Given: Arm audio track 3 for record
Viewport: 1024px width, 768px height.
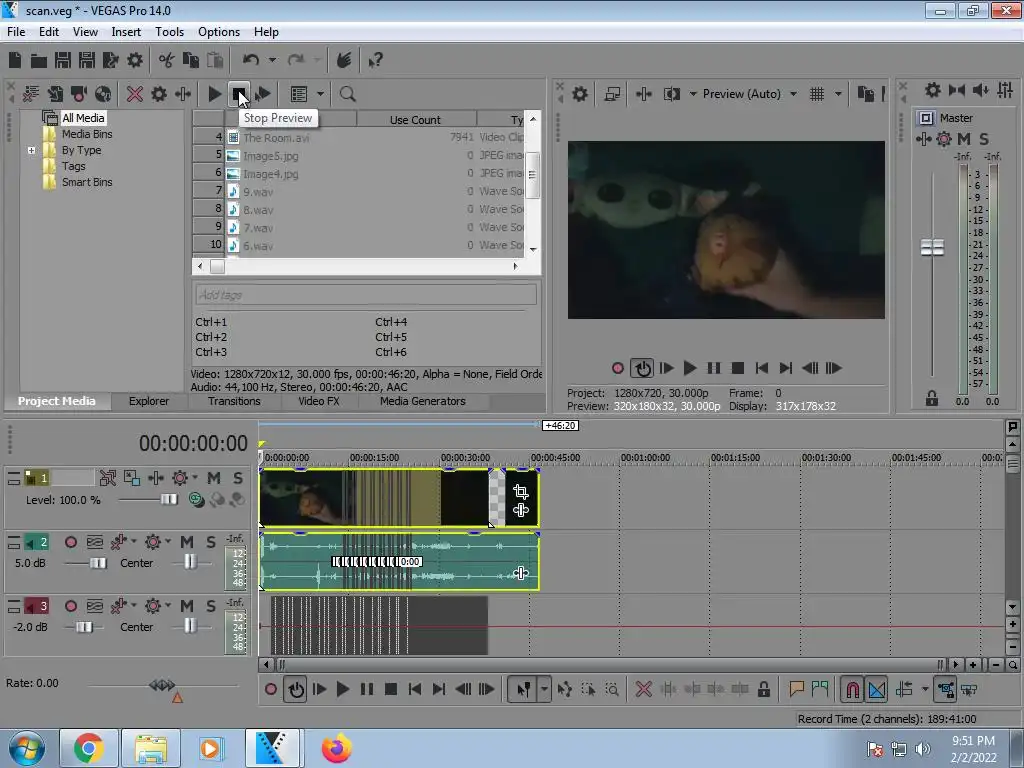Looking at the screenshot, I should click(x=71, y=606).
